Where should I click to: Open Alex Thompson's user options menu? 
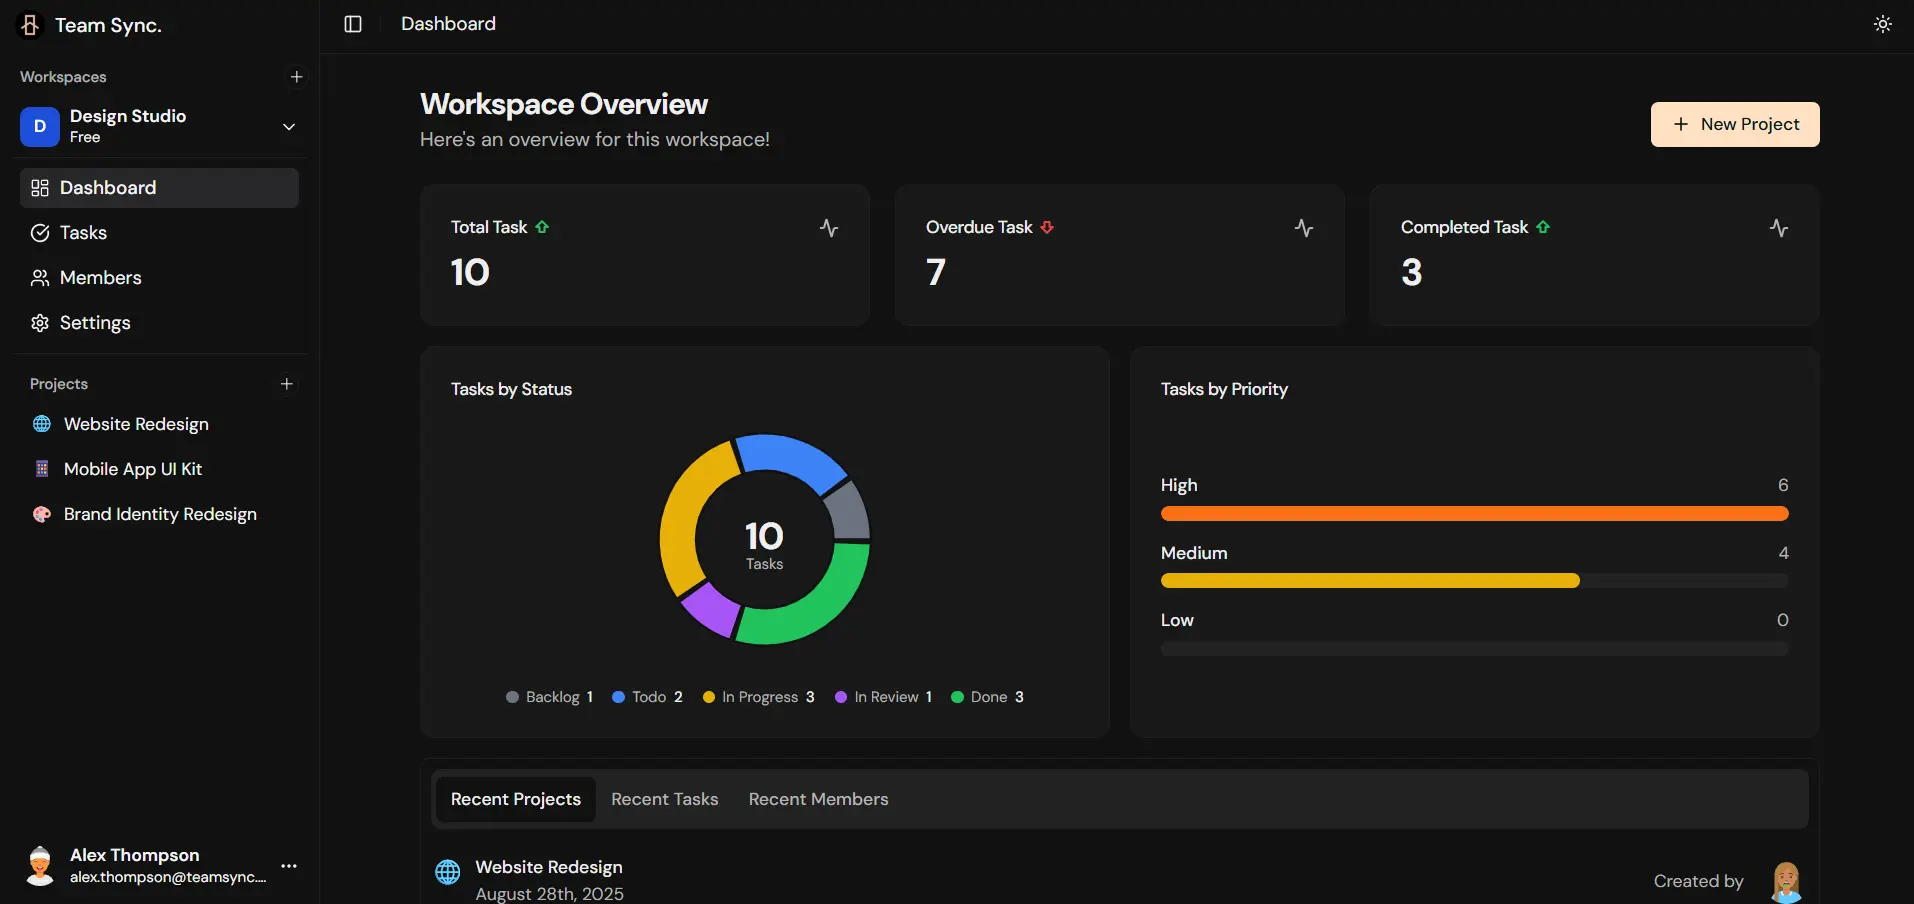pyautogui.click(x=289, y=866)
